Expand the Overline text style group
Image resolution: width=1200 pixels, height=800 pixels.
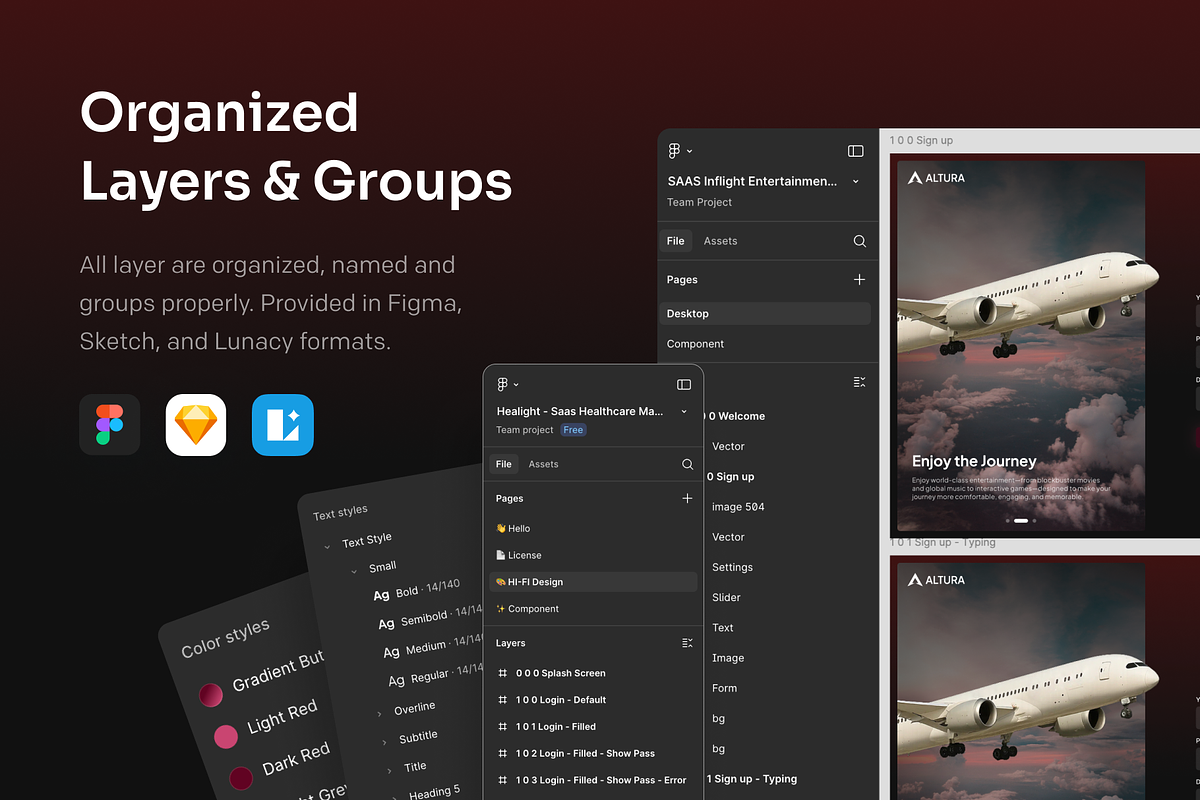pos(379,713)
